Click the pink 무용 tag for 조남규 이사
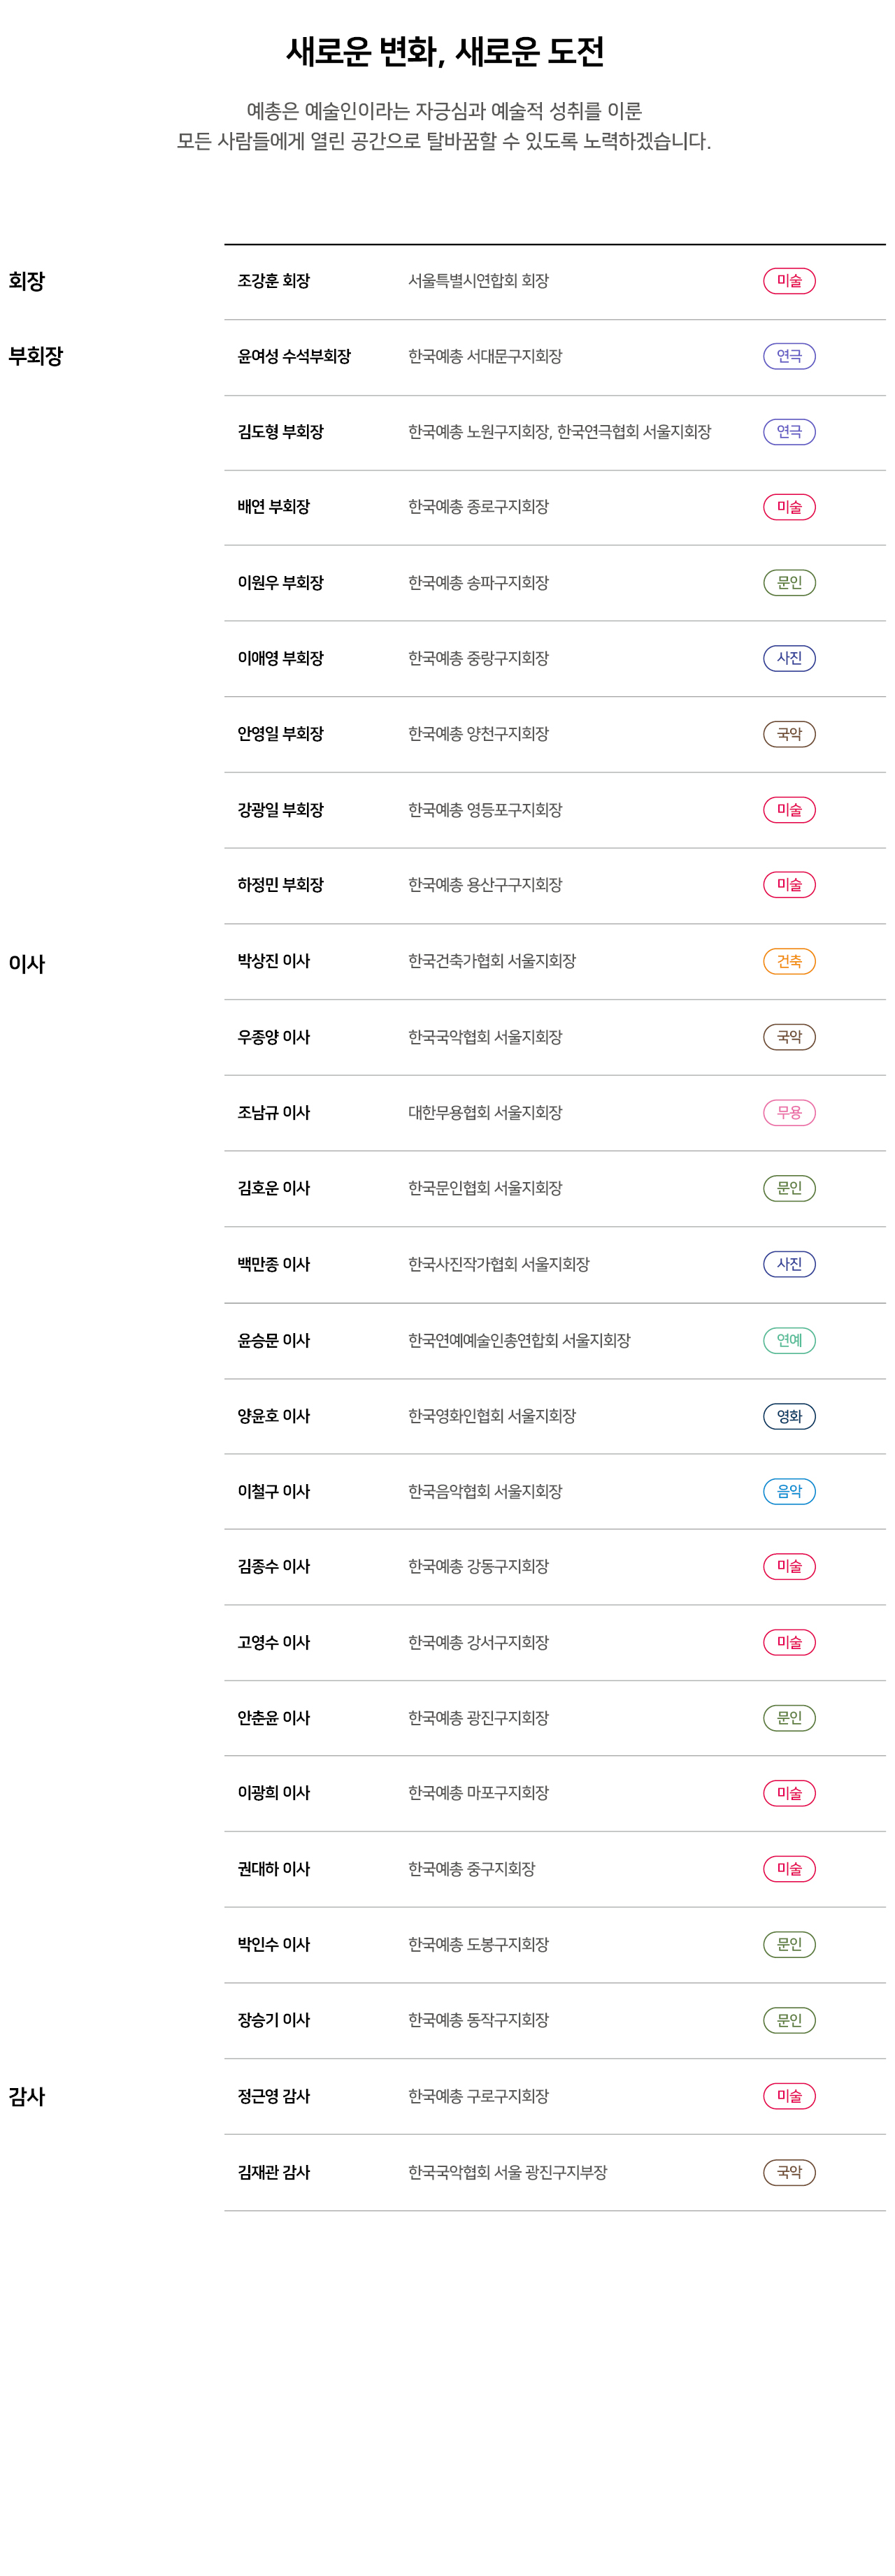895x2576 pixels. click(x=789, y=1112)
